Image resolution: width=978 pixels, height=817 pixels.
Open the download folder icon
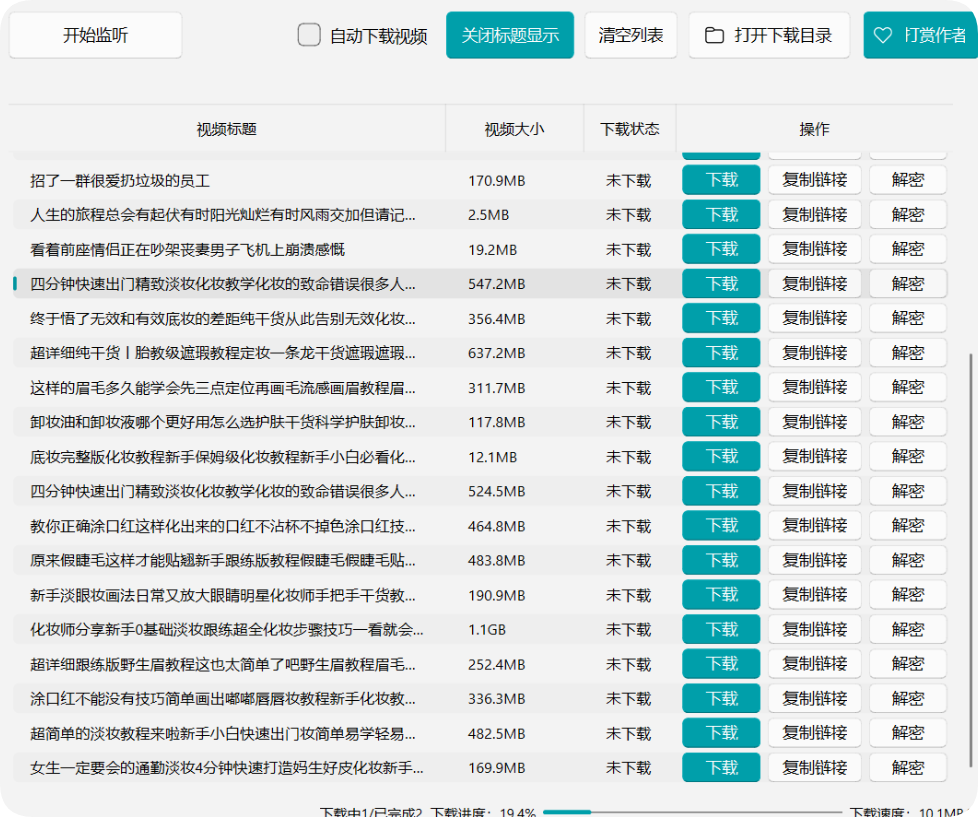714,35
